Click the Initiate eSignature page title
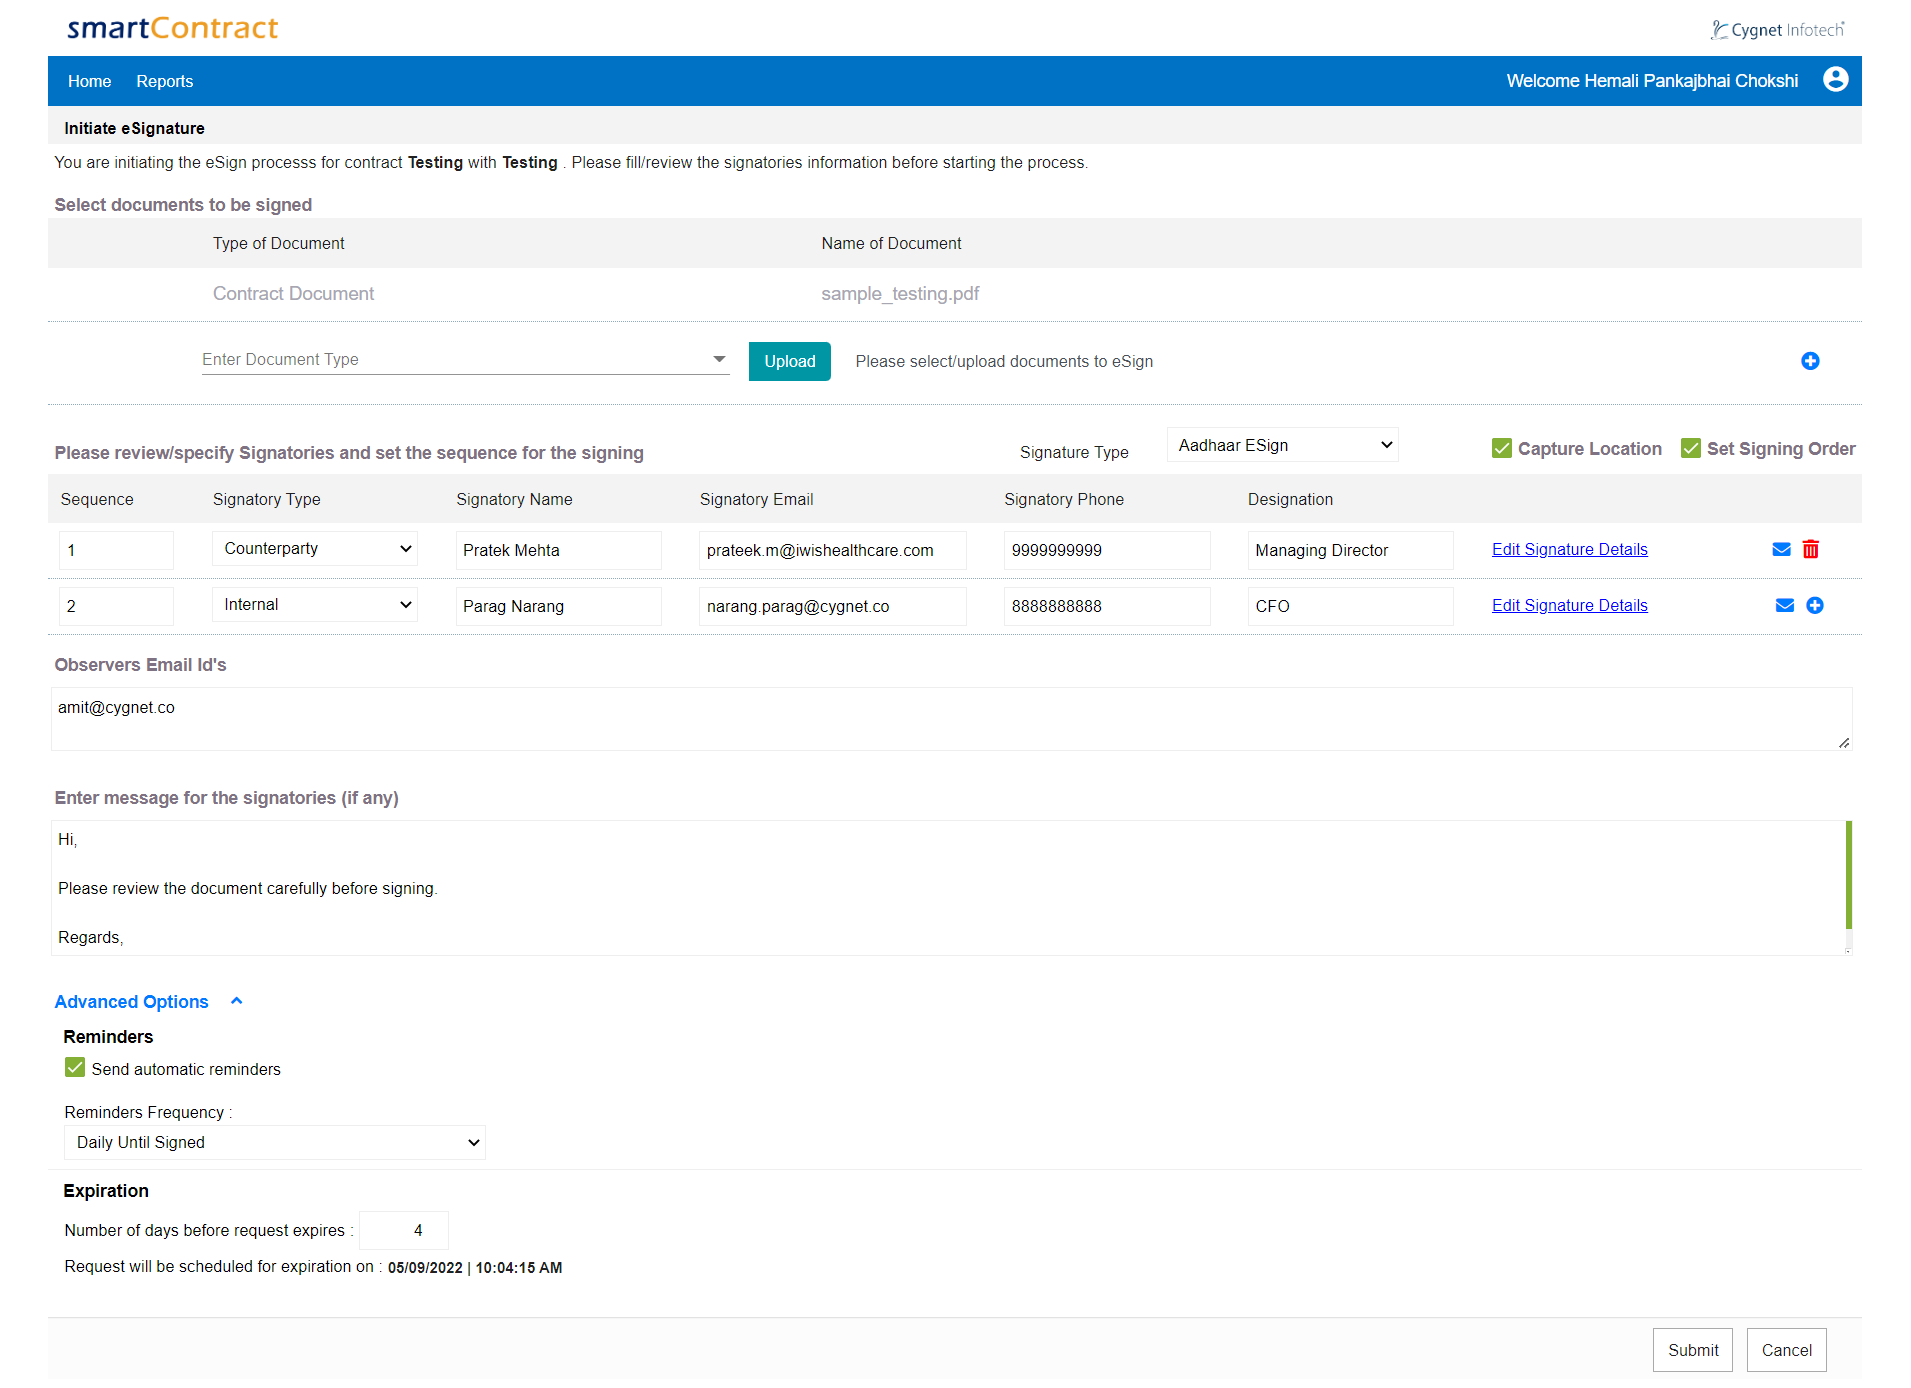This screenshot has height=1388, width=1911. click(134, 128)
